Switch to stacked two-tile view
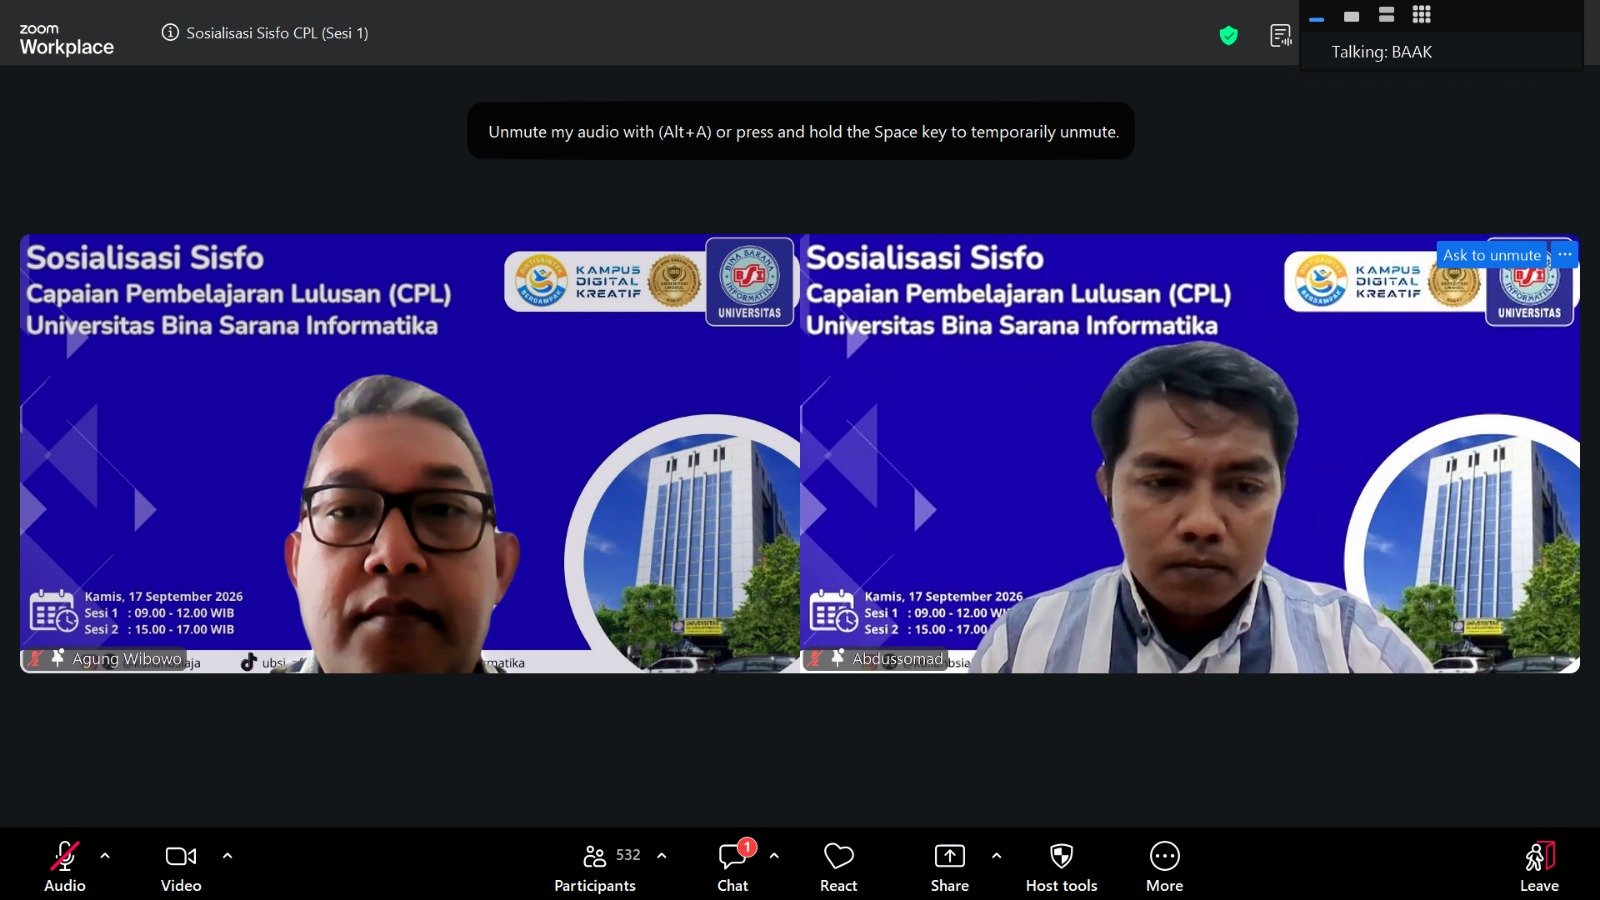Viewport: 1600px width, 900px height. [x=1386, y=15]
